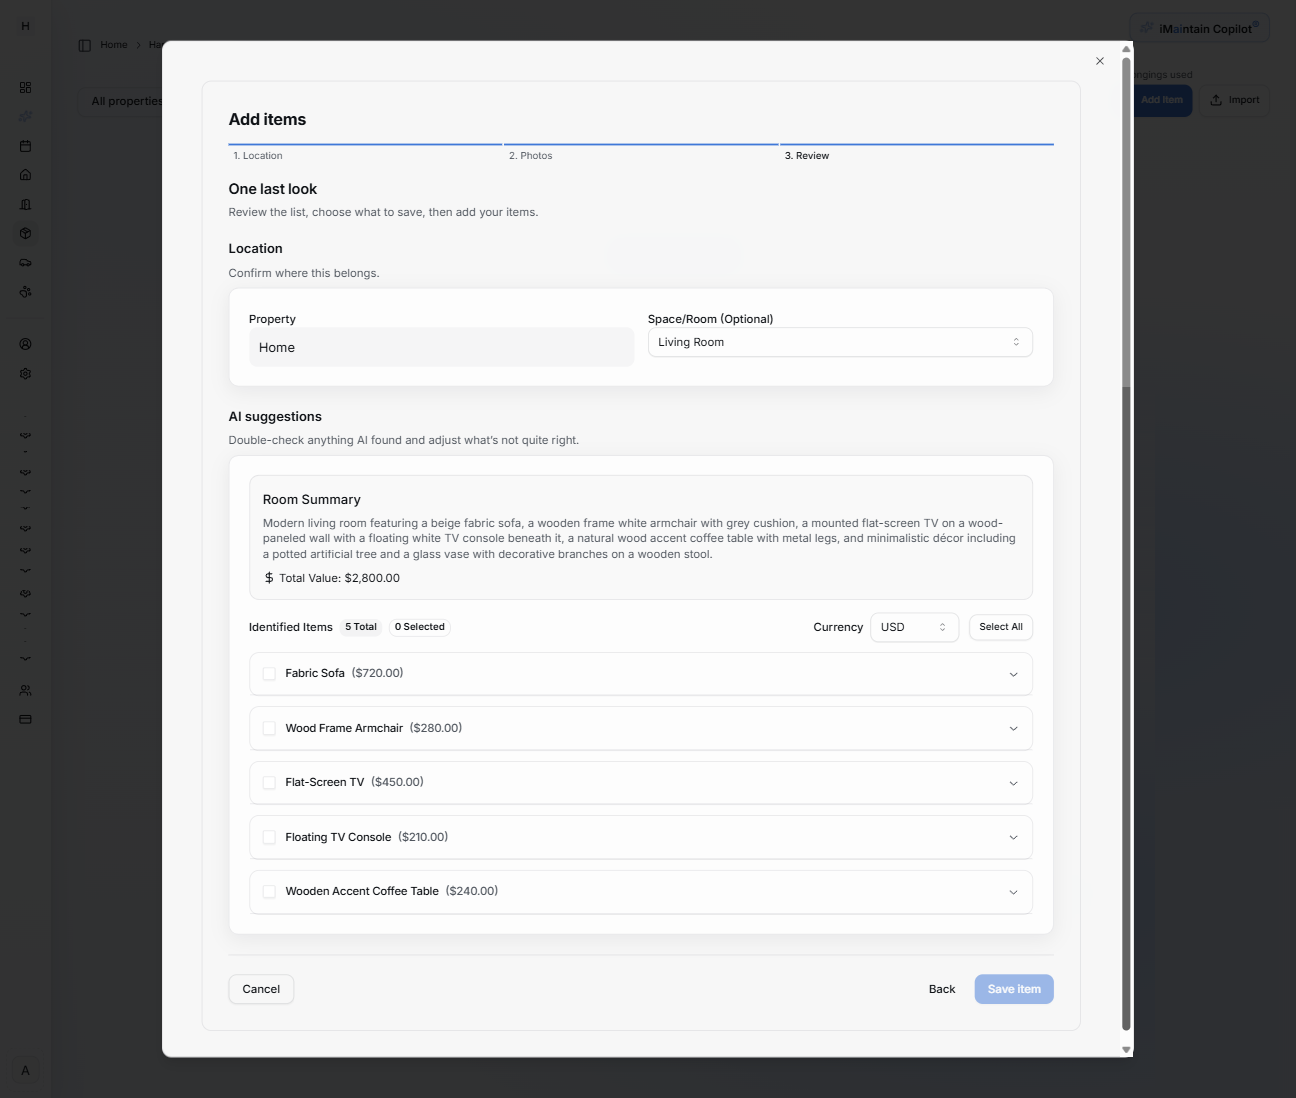Select the belongings package icon in sidebar

point(25,233)
